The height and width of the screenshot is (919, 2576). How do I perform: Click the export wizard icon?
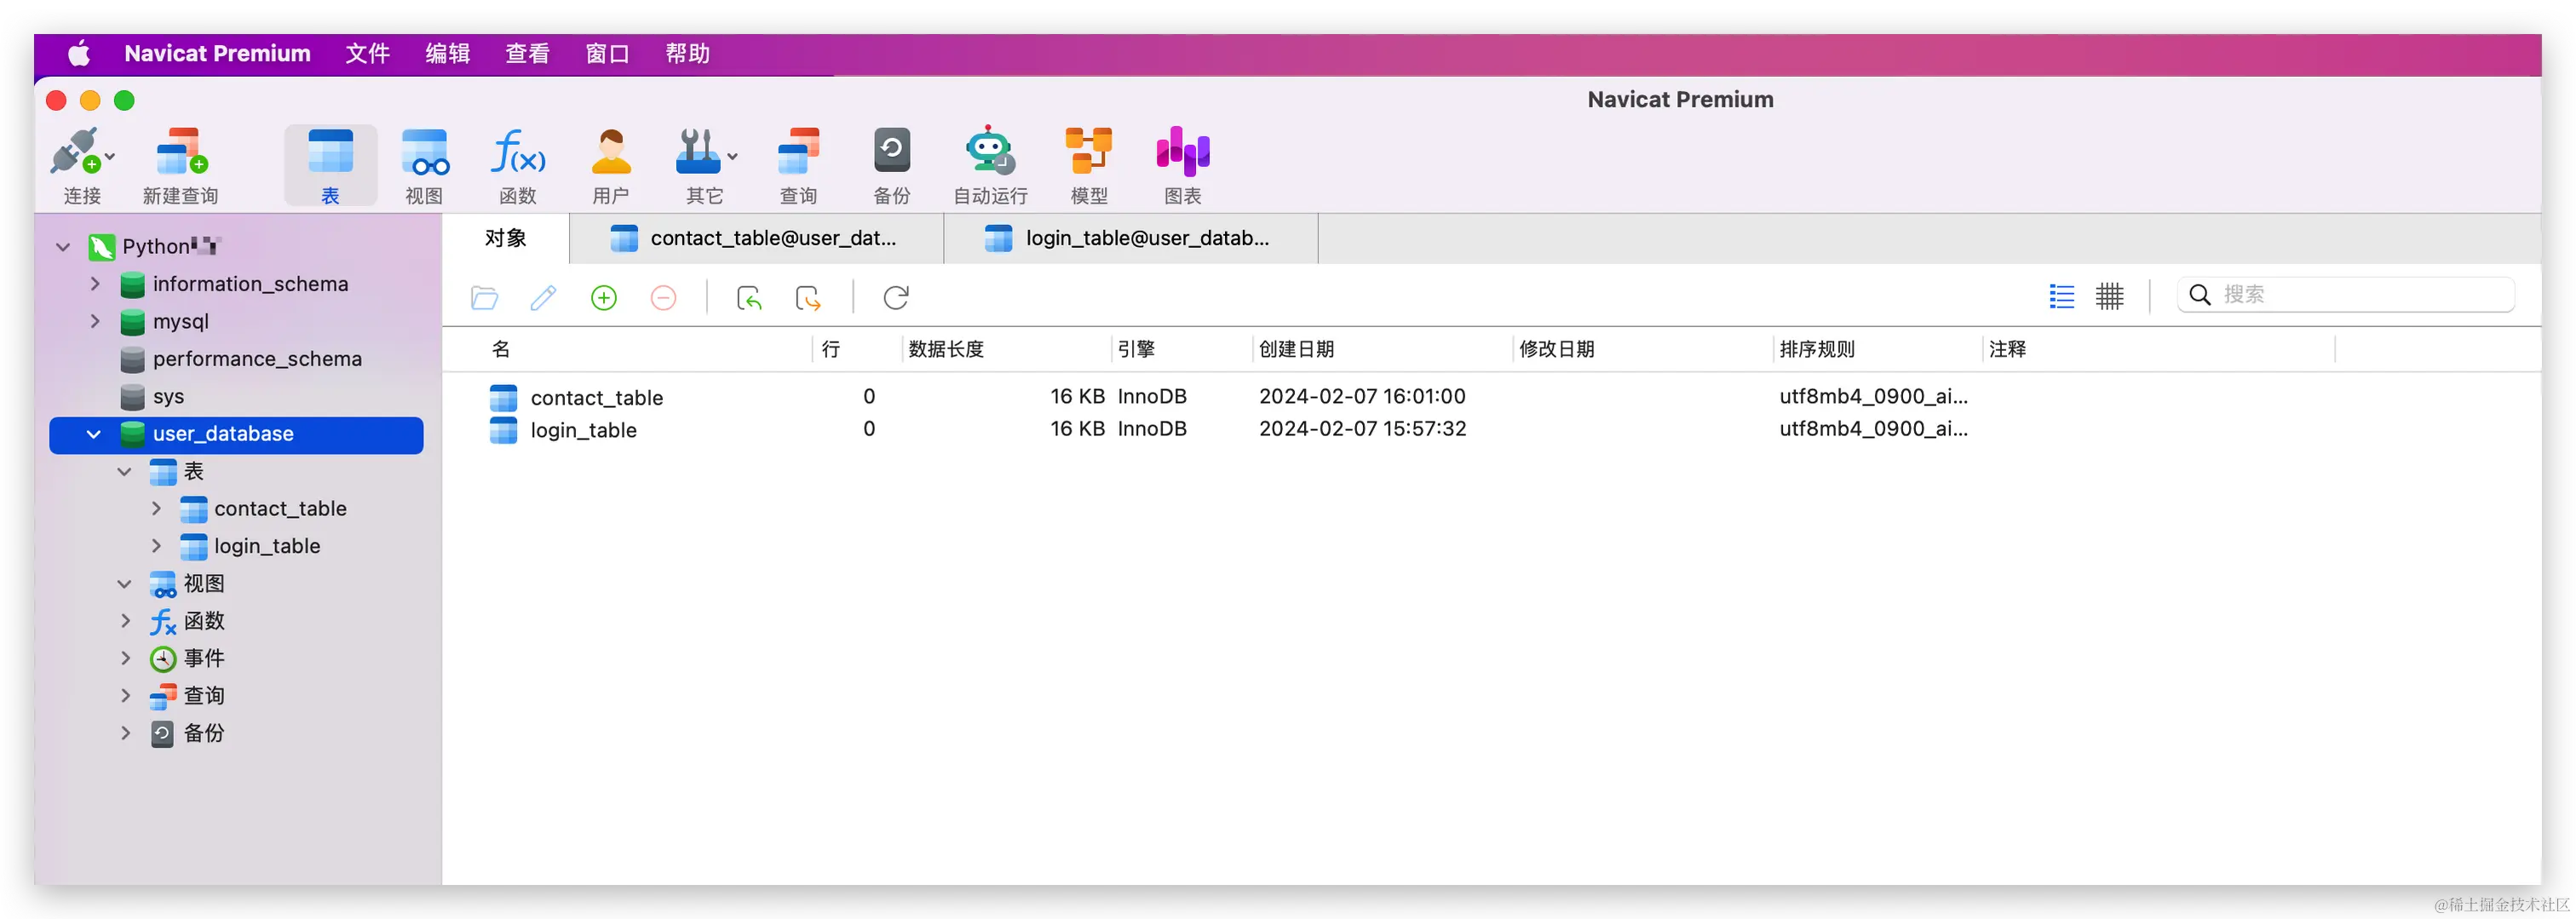tap(808, 298)
